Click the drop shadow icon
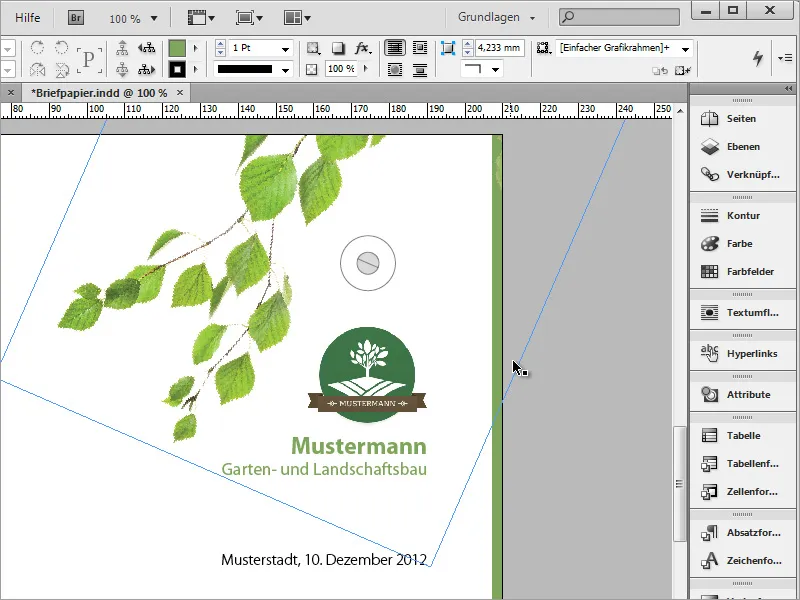Screen dimensions: 800x600 pos(338,48)
